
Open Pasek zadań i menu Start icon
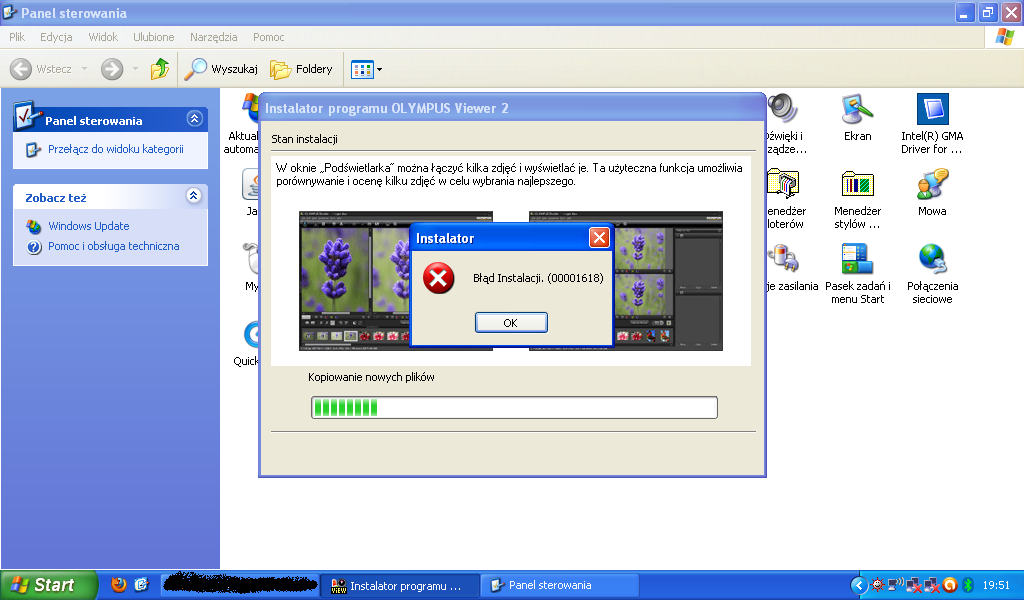(x=857, y=260)
